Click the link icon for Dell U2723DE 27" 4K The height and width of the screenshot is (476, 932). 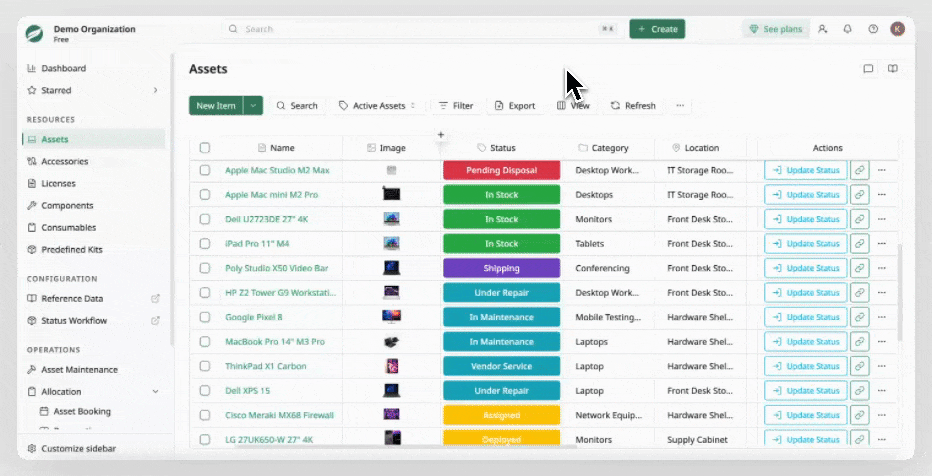pyautogui.click(x=859, y=219)
